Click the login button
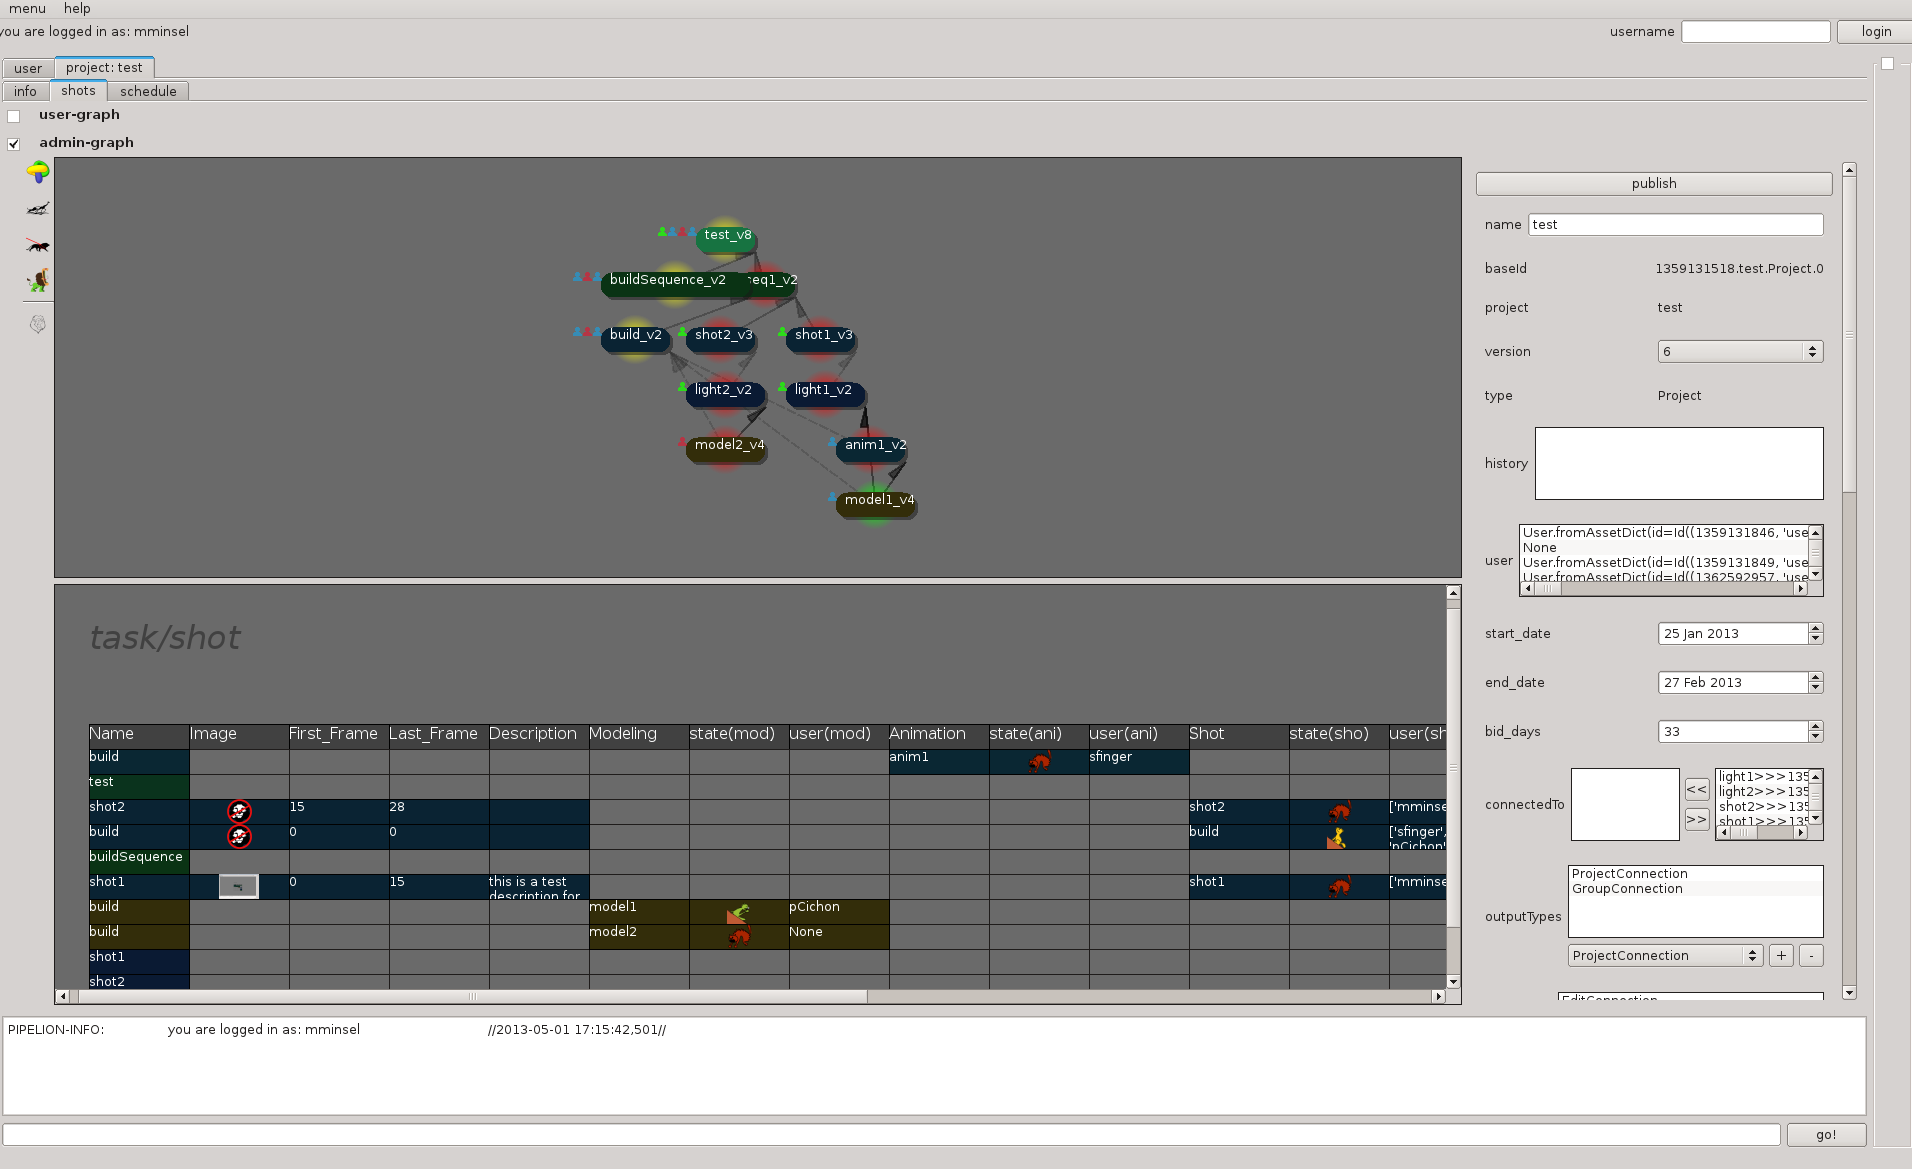1912x1169 pixels. pyautogui.click(x=1875, y=32)
